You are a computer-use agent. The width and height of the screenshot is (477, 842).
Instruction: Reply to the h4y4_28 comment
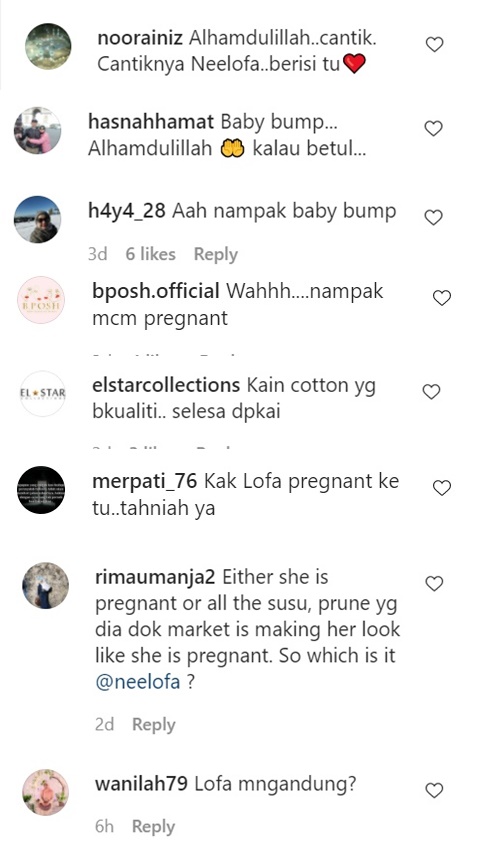pyautogui.click(x=215, y=255)
